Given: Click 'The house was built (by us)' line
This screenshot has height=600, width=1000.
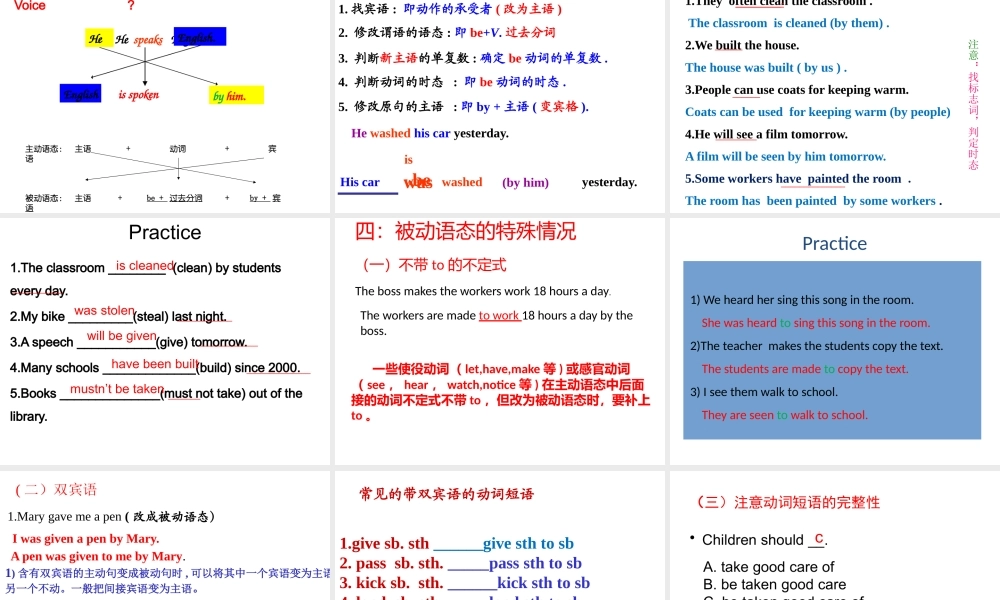Looking at the screenshot, I should [x=766, y=68].
